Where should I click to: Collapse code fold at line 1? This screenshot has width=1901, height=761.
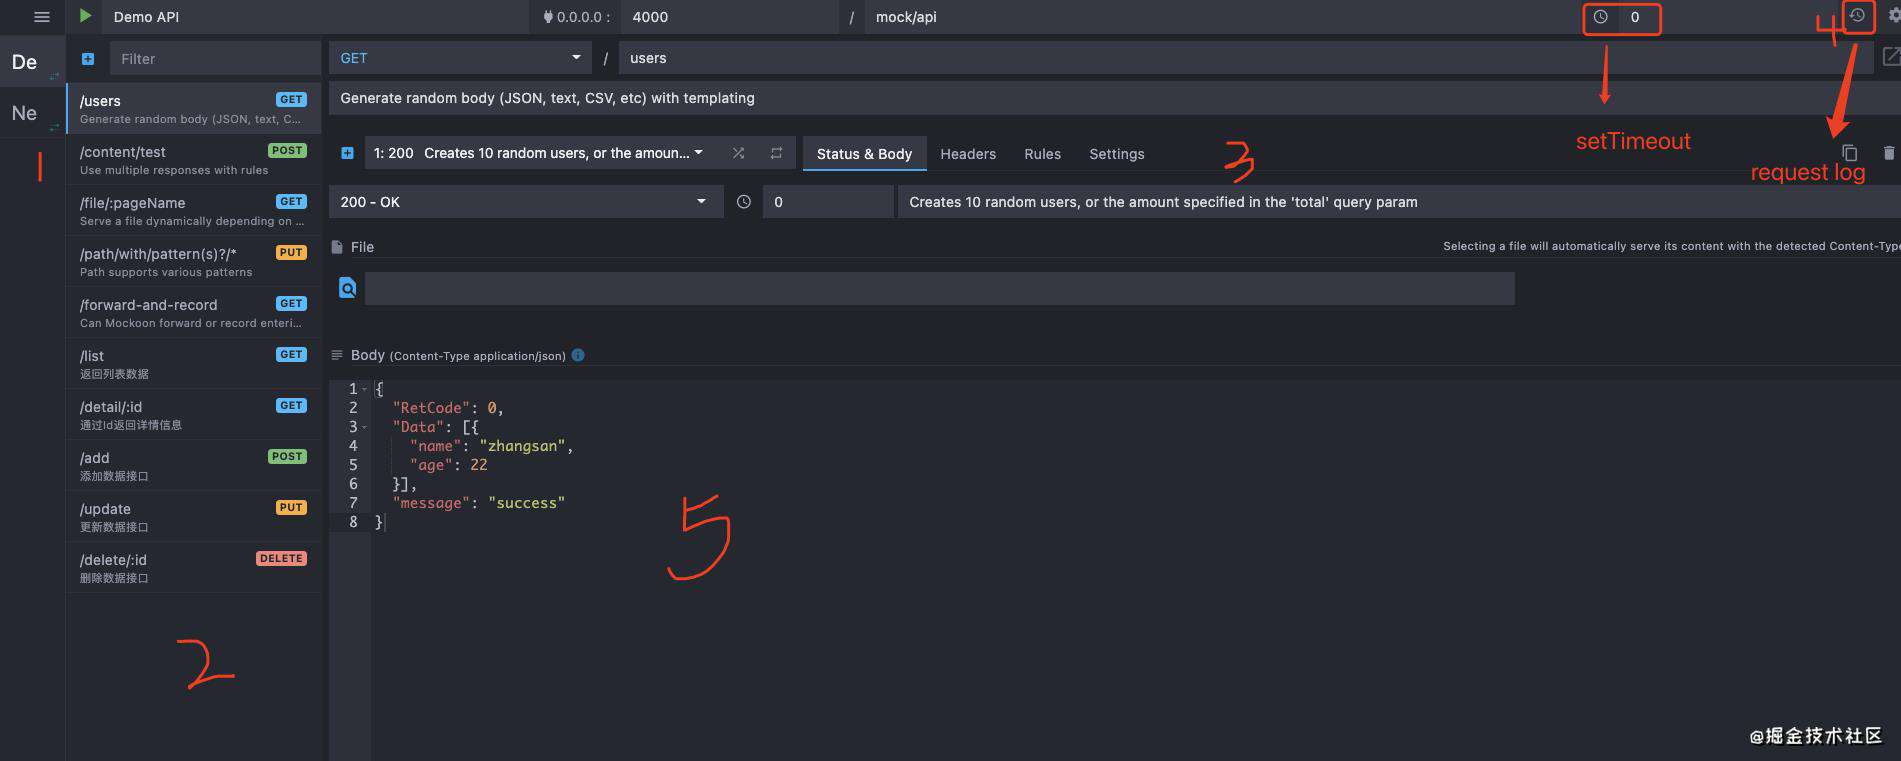point(365,389)
